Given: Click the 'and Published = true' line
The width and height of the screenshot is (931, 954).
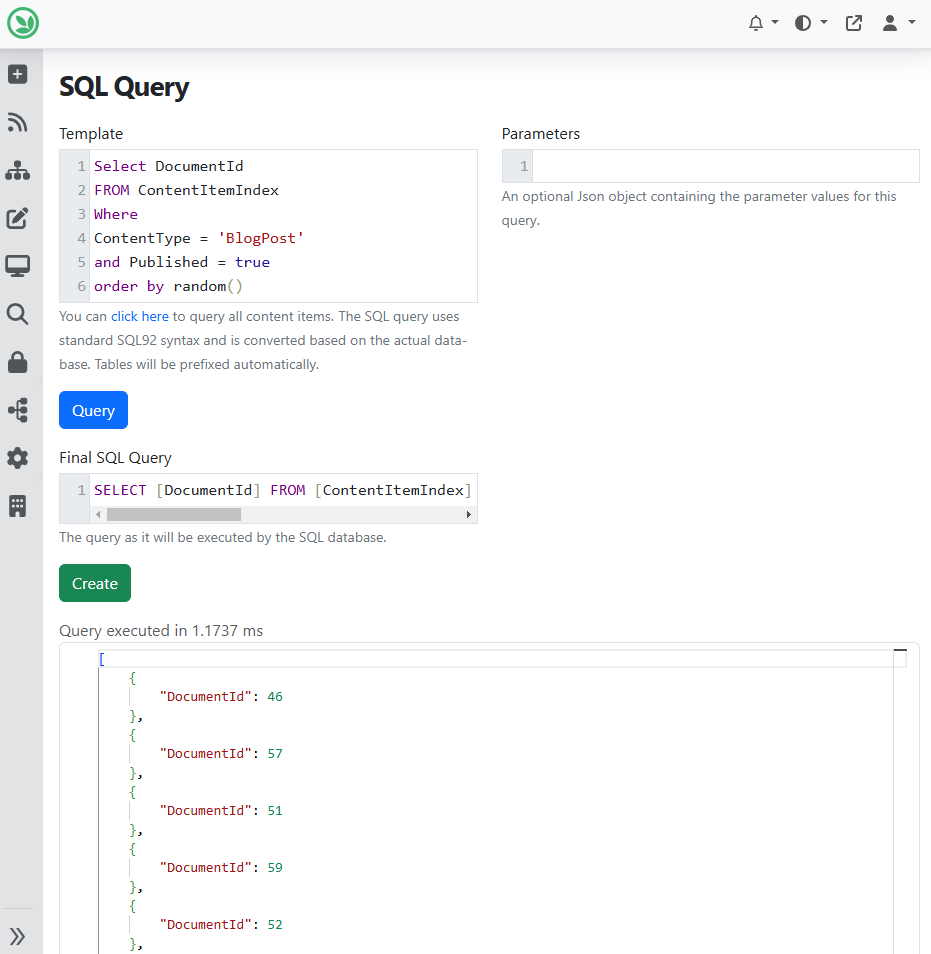Looking at the screenshot, I should pyautogui.click(x=182, y=262).
